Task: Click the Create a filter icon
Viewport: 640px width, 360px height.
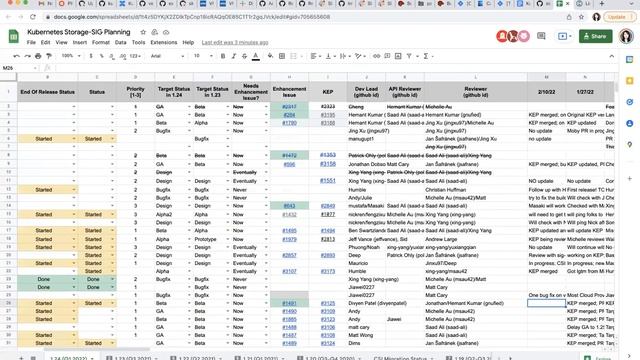Action: (409, 56)
